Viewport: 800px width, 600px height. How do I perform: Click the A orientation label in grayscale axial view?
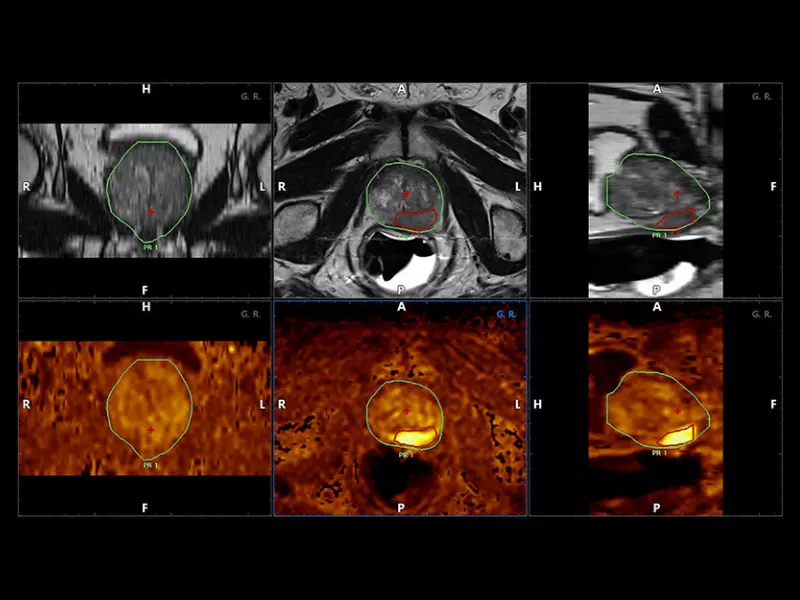coord(402,90)
